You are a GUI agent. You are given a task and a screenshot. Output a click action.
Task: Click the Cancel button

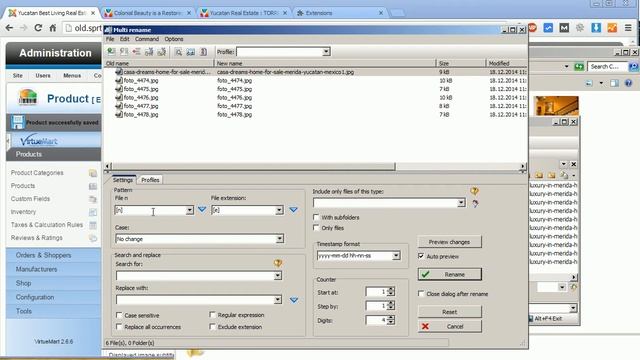(x=449, y=327)
